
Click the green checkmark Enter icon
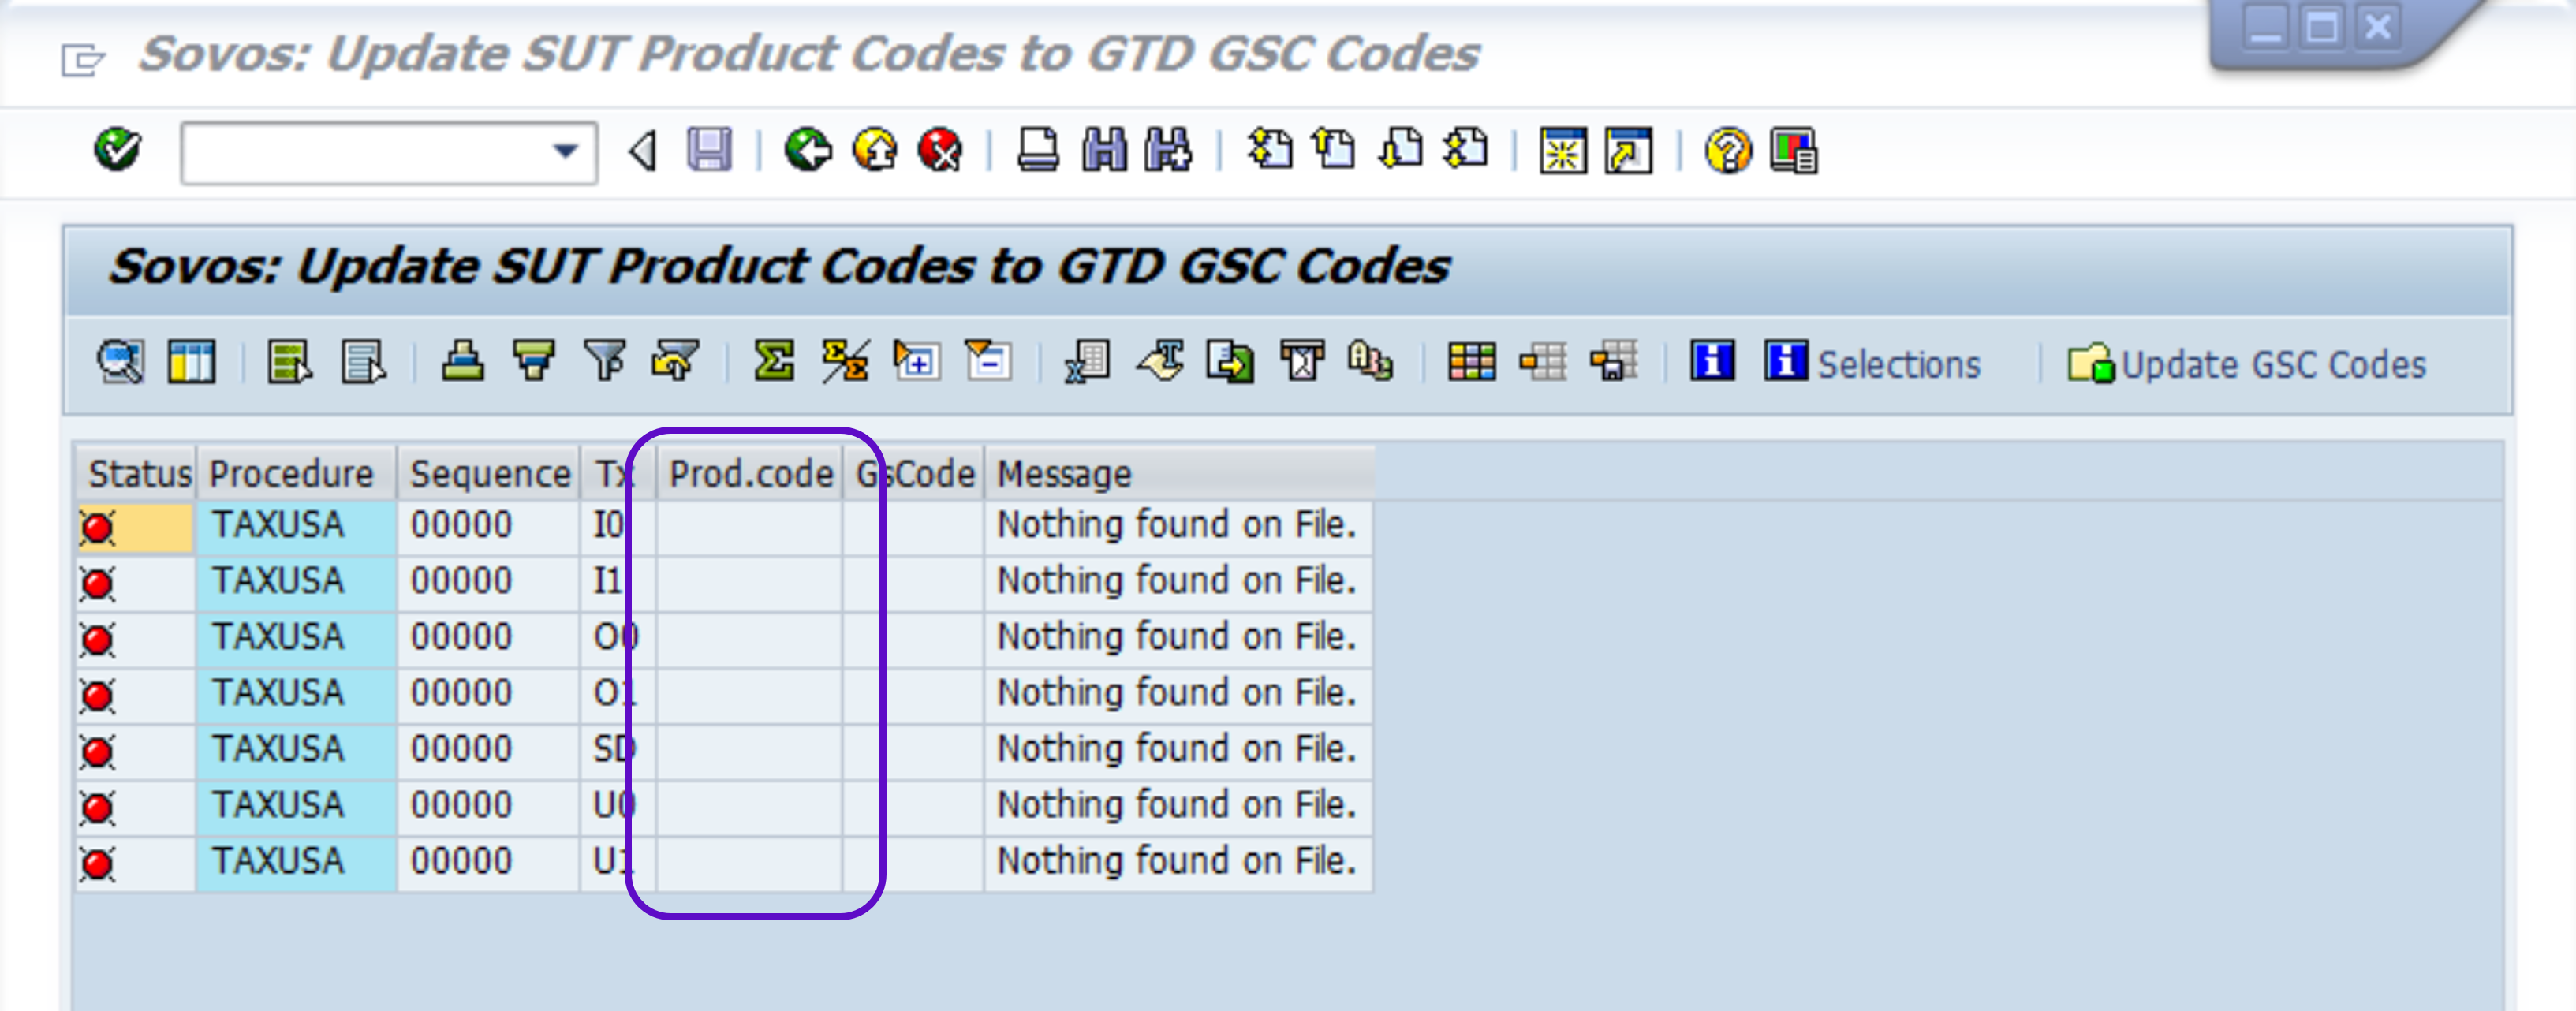117,151
